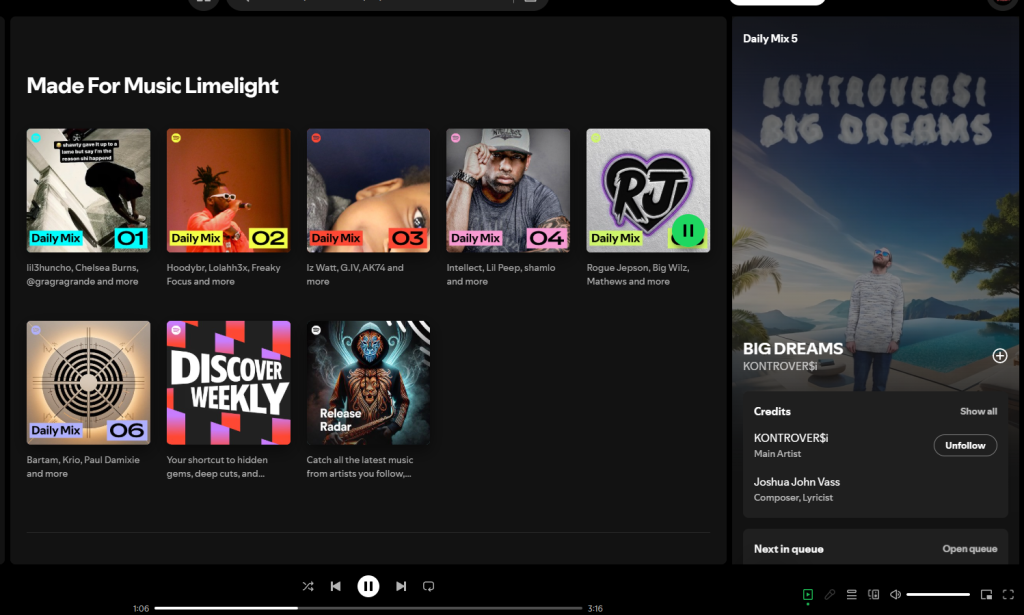This screenshot has width=1024, height=615.
Task: Pause Daily Mix 05 from its cover
Action: tap(688, 230)
